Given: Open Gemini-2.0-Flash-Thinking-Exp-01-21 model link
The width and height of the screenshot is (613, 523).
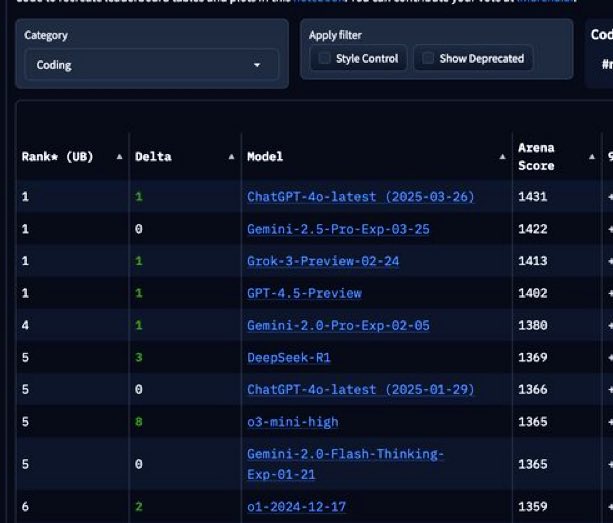Looking at the screenshot, I should (x=345, y=464).
